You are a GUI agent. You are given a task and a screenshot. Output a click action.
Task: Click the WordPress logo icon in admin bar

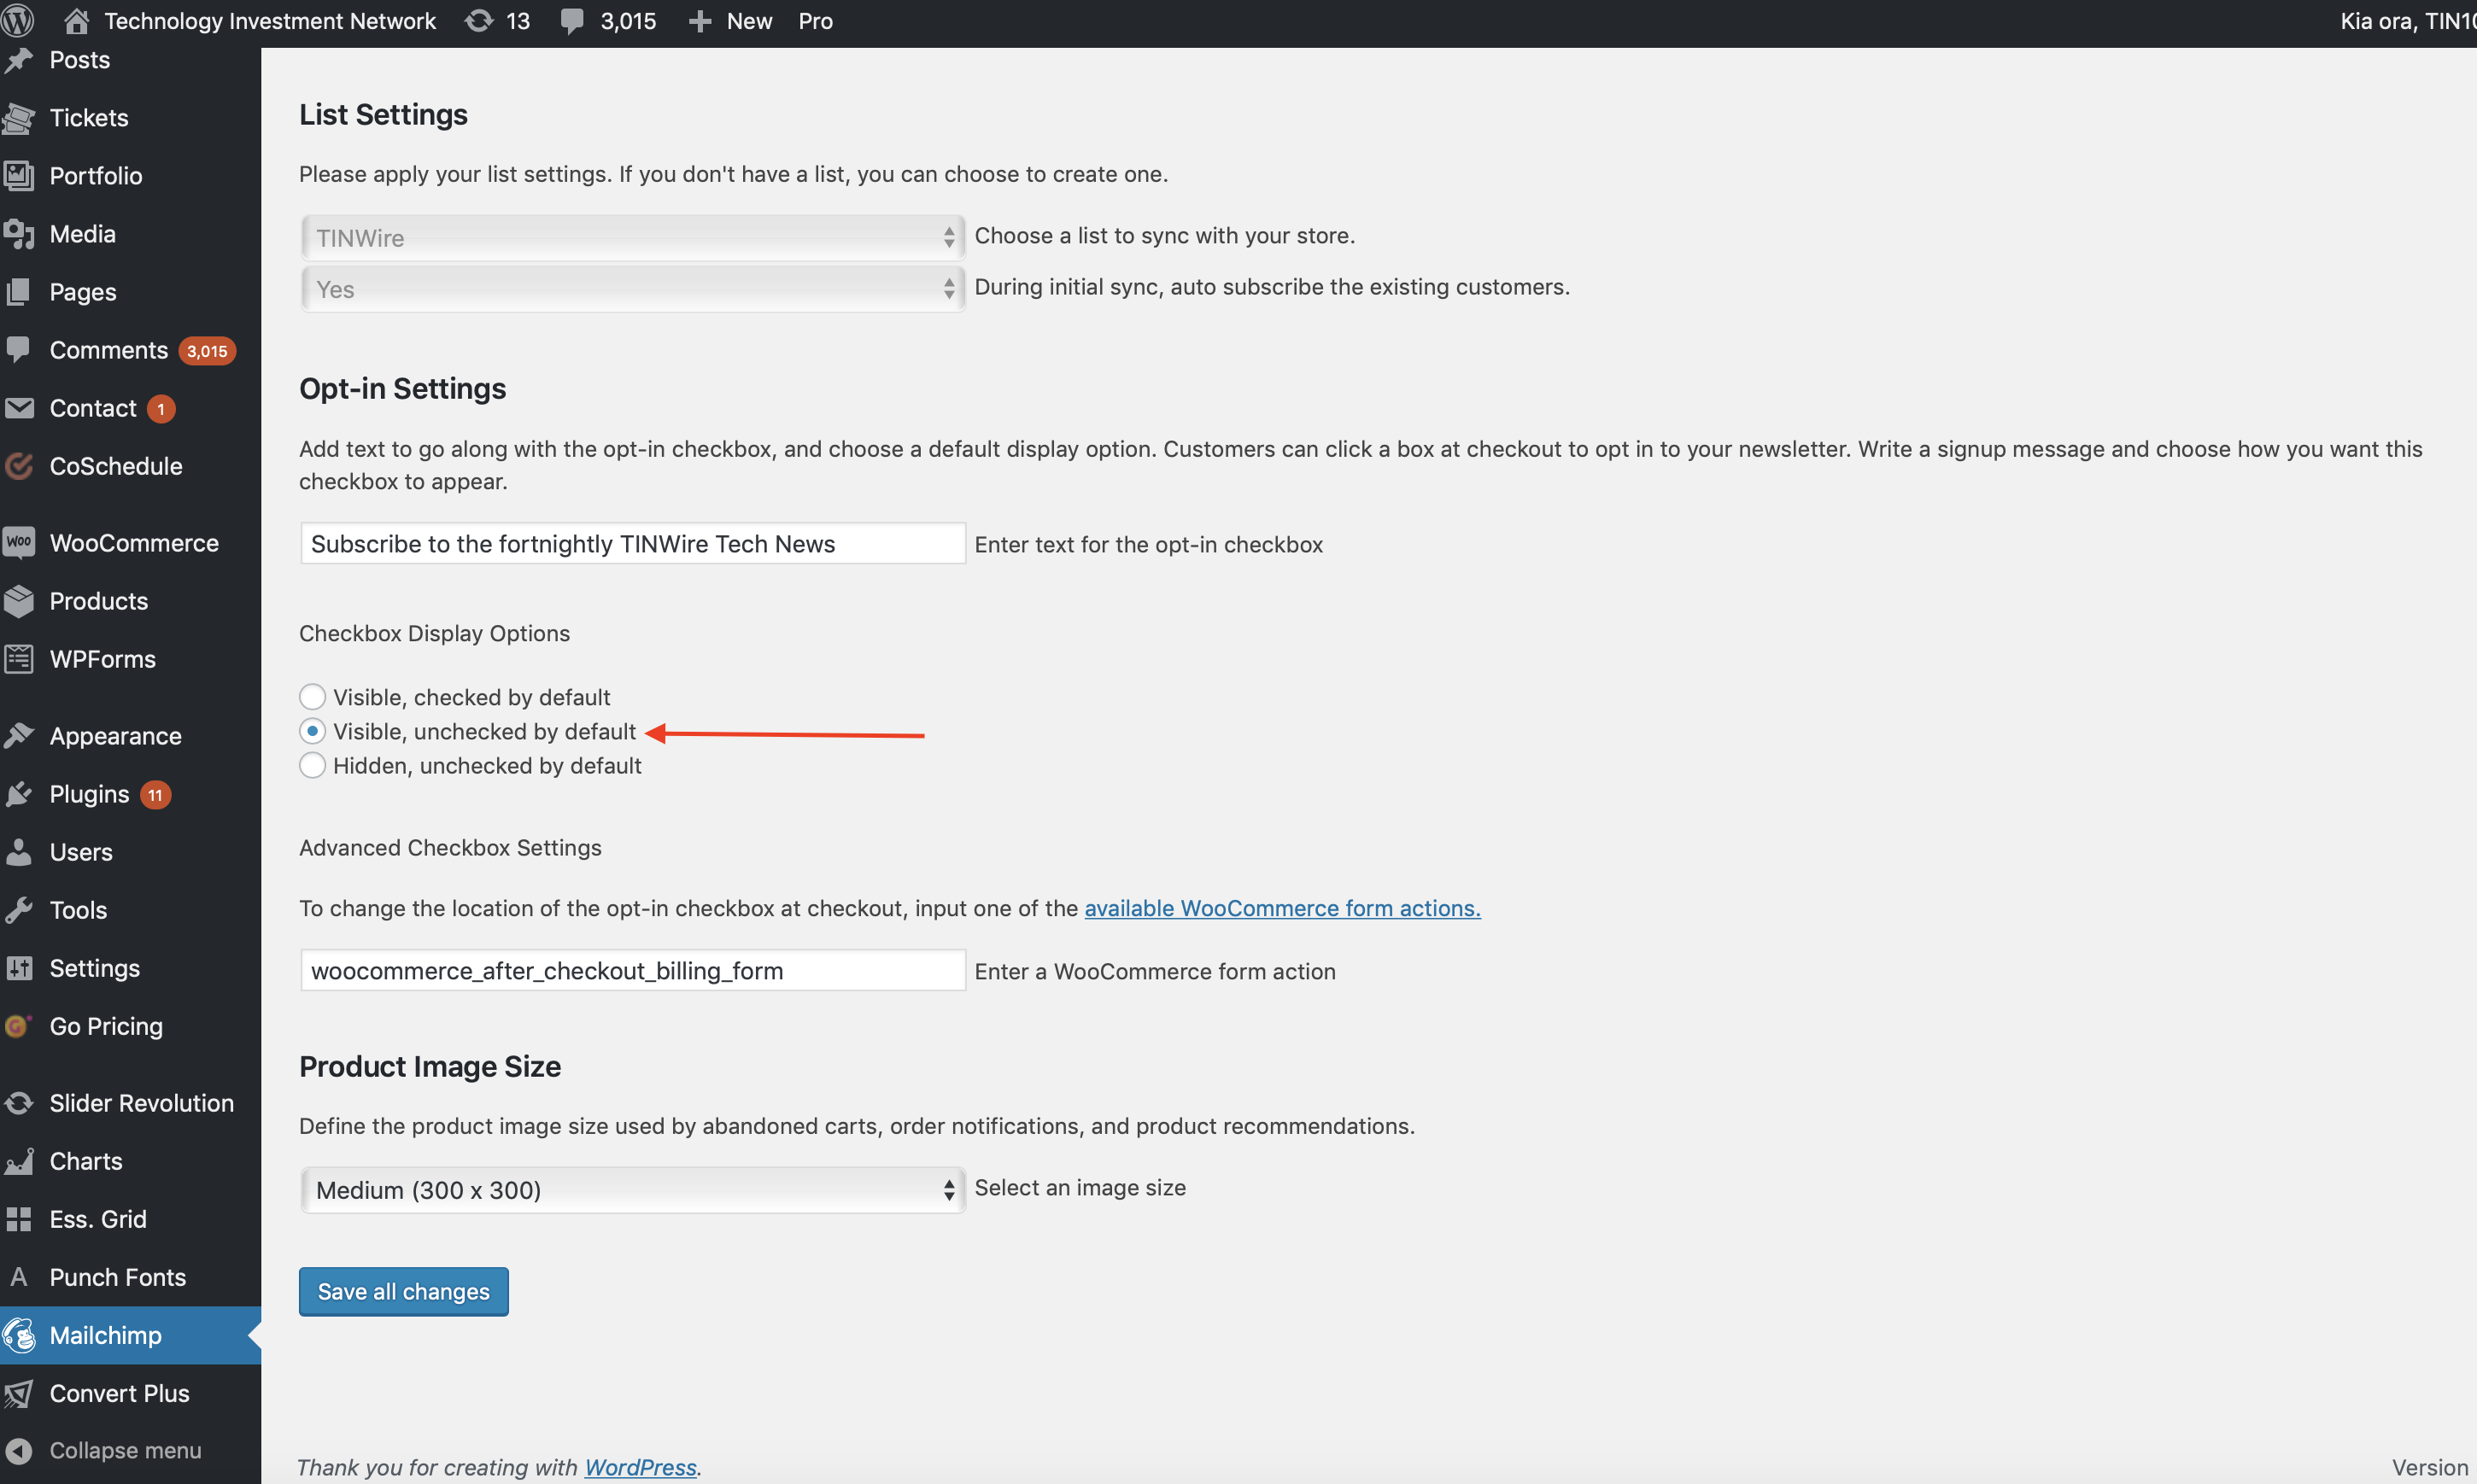(18, 20)
